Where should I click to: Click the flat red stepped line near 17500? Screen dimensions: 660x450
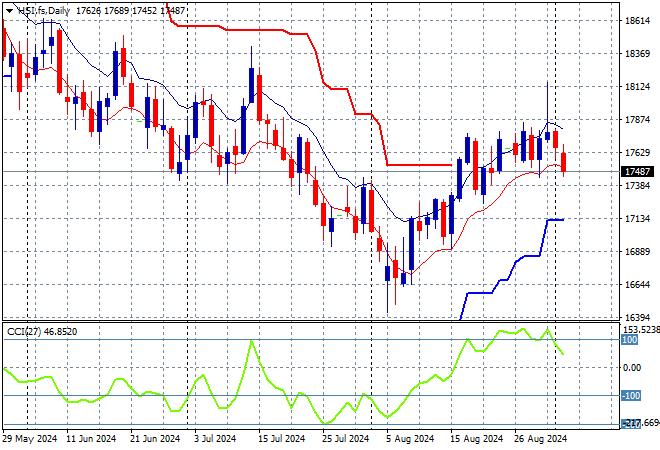point(420,165)
